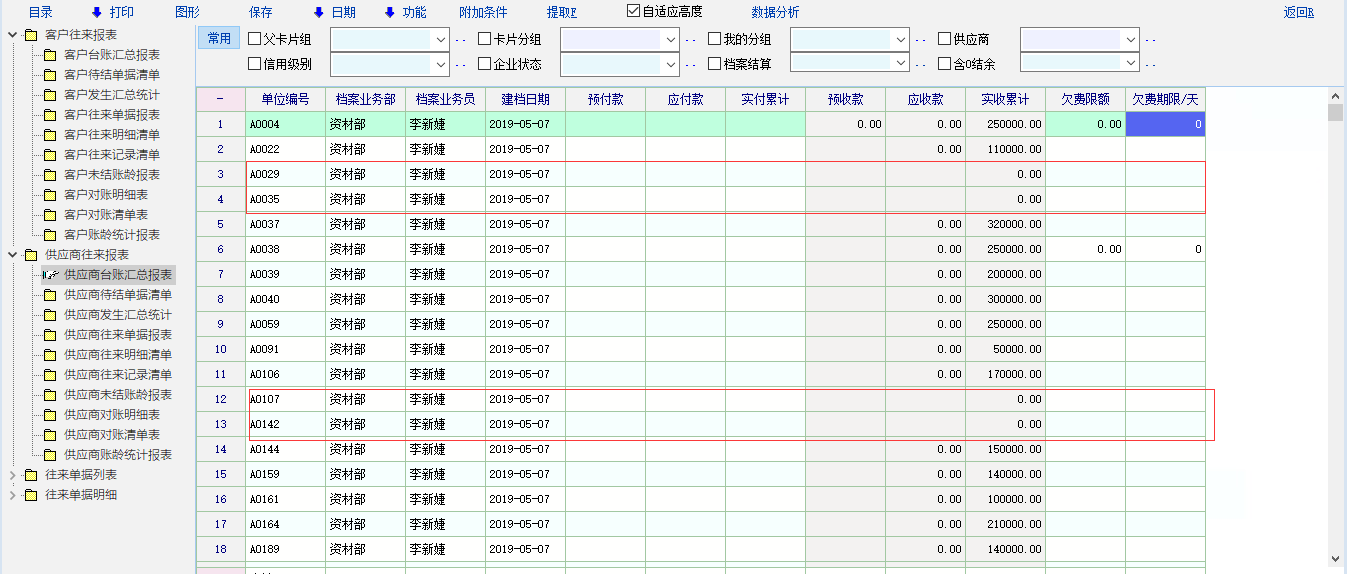Uncheck the 自适应高度 checkbox
The image size is (1347, 574).
click(633, 12)
